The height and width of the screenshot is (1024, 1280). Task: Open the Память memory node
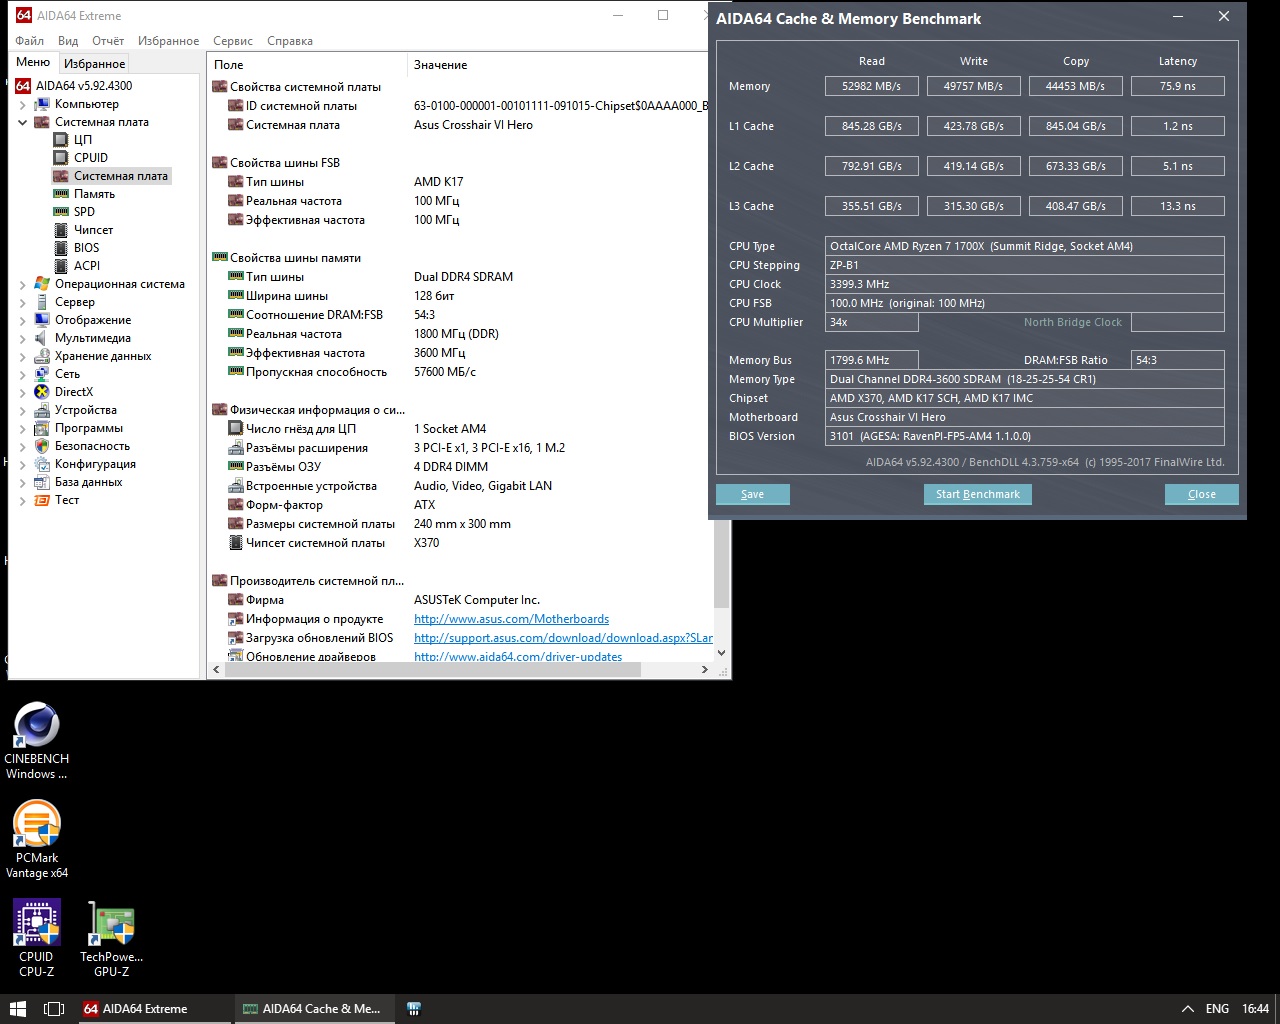point(94,194)
